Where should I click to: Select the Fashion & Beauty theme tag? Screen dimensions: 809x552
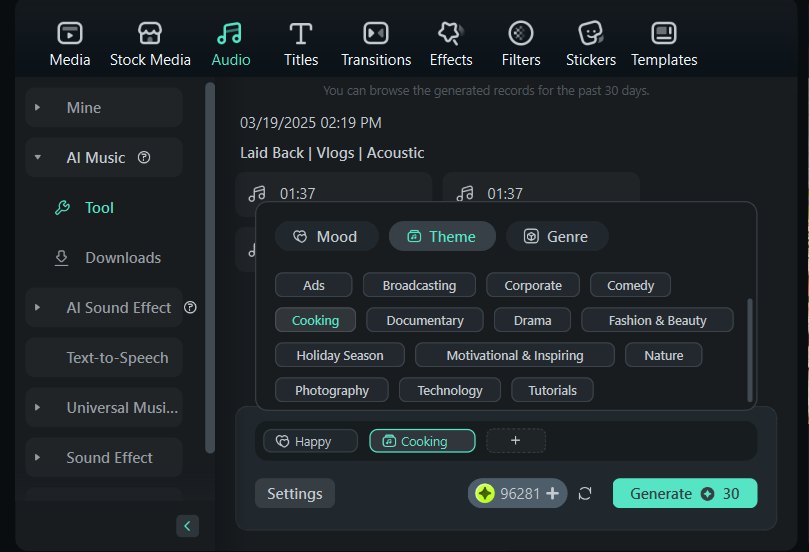(x=657, y=320)
